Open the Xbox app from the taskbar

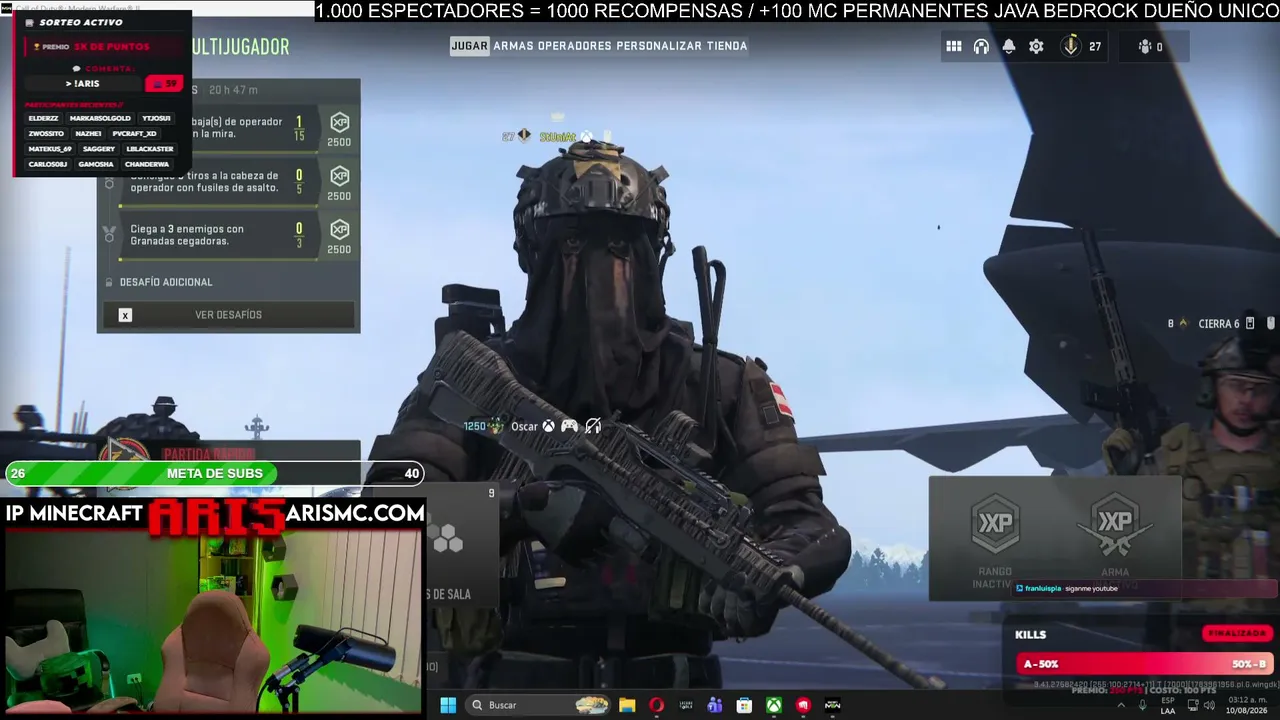(774, 705)
